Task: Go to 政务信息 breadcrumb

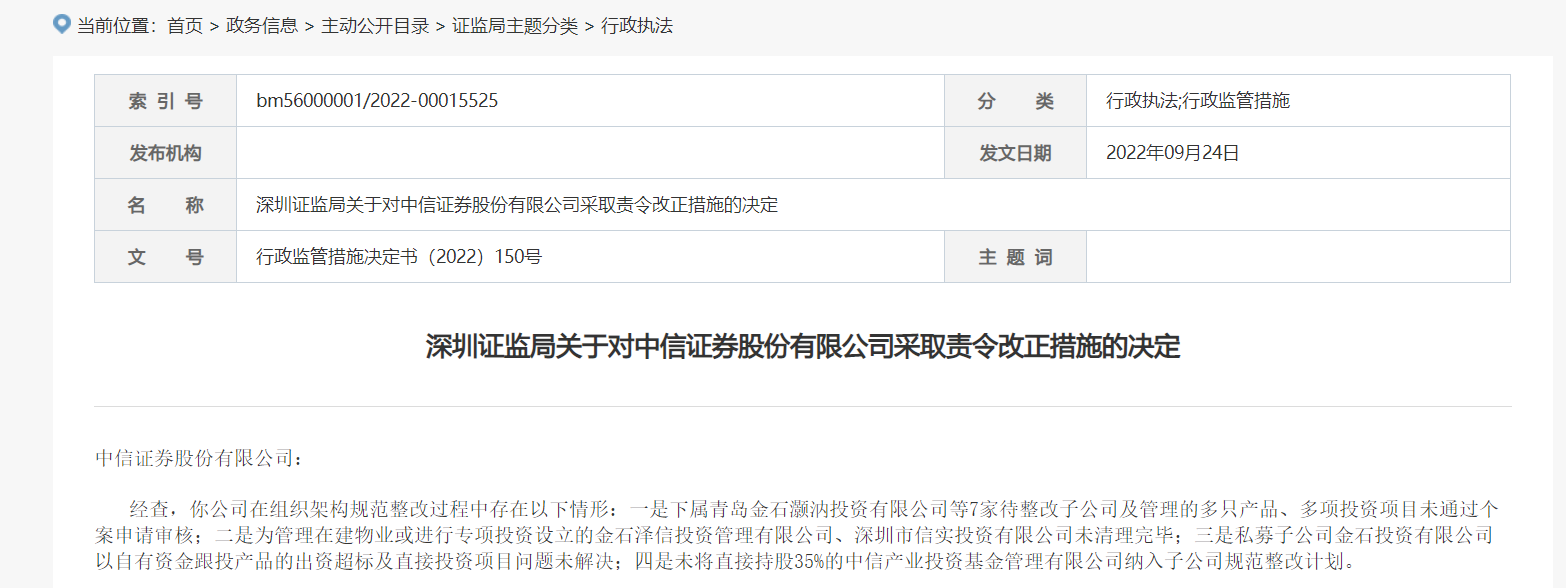Action: 262,26
